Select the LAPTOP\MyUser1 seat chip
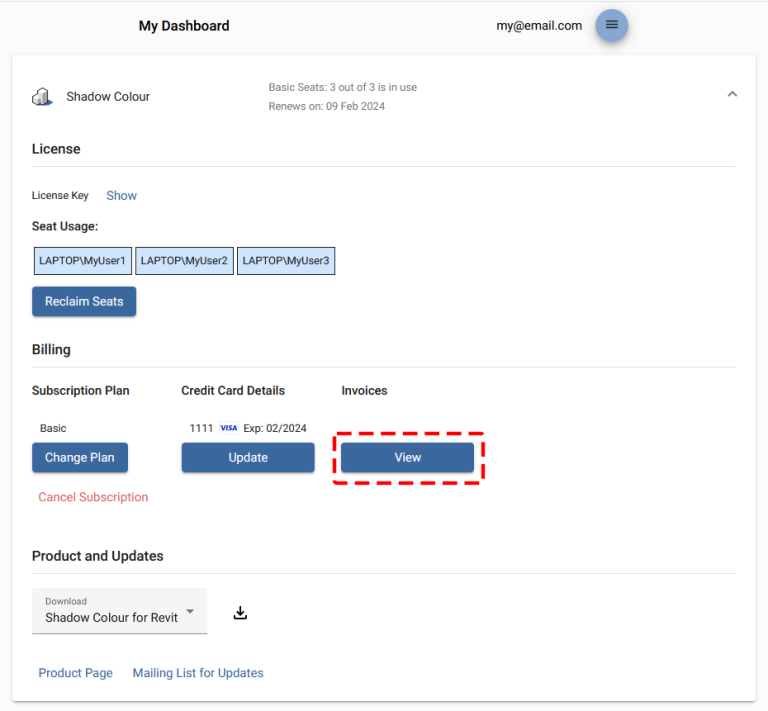Image resolution: width=768 pixels, height=711 pixels. (x=82, y=261)
